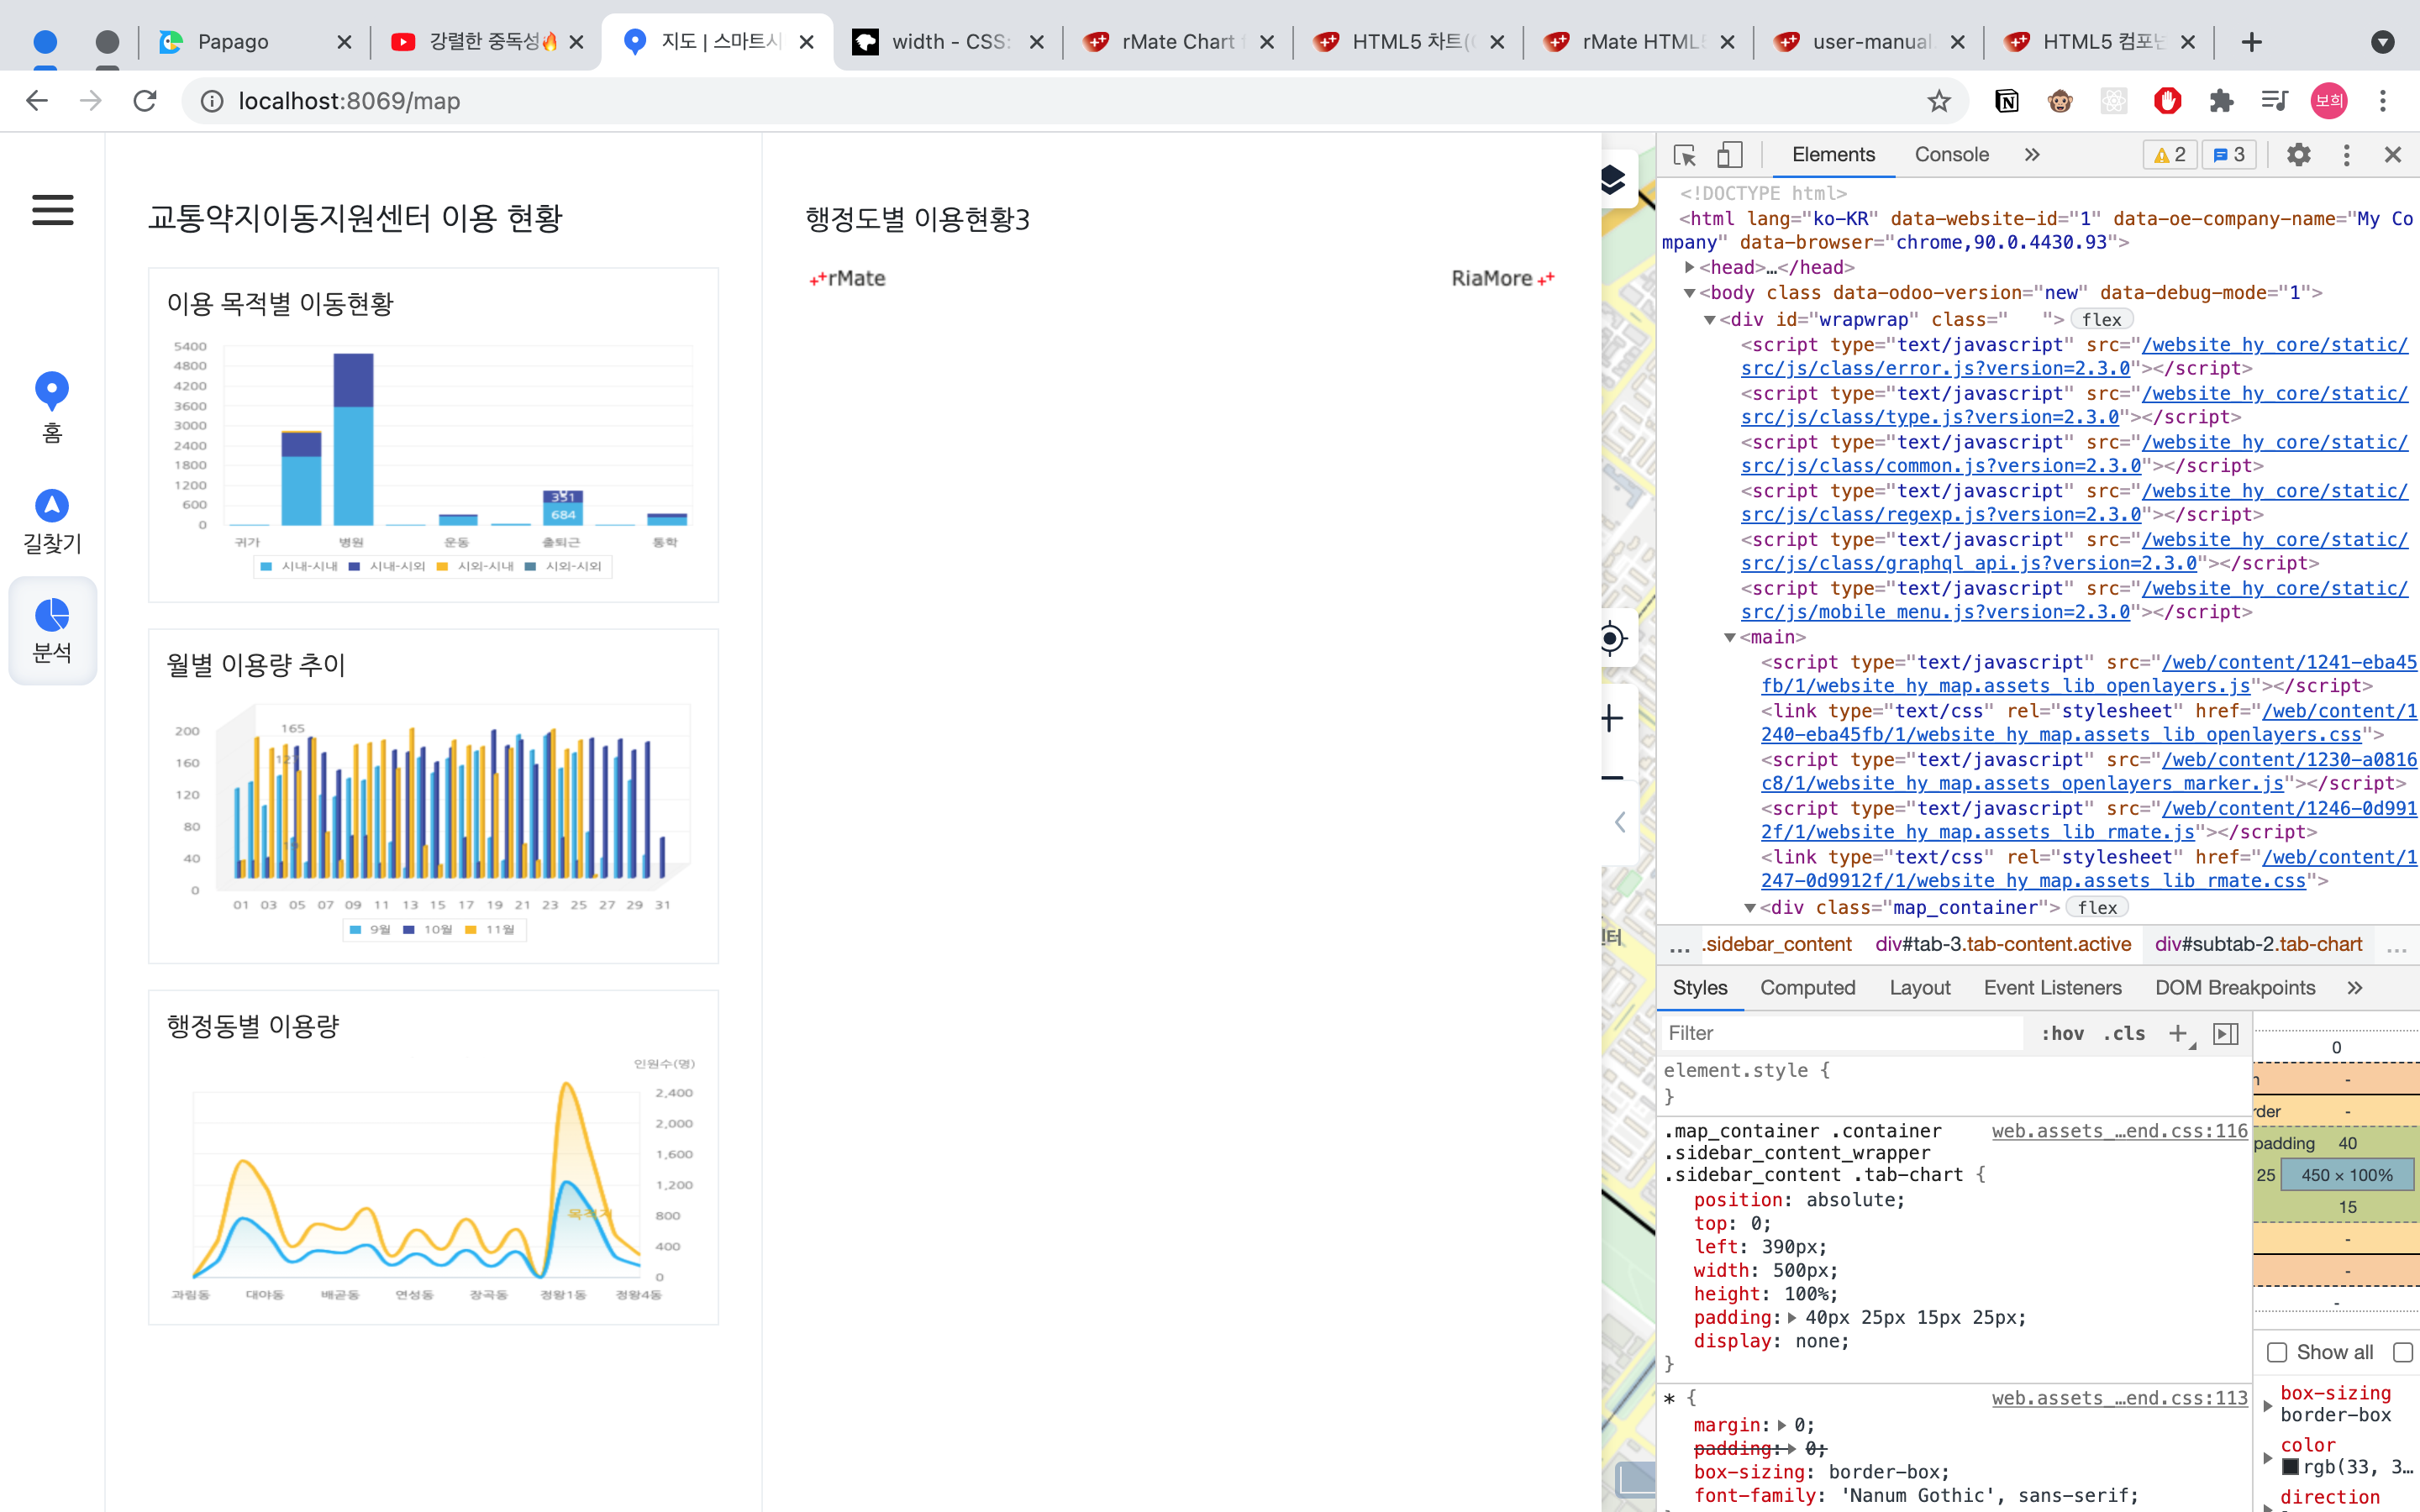Open DevTools three-dot customize menu
2420x1512 pixels.
[x=2346, y=155]
